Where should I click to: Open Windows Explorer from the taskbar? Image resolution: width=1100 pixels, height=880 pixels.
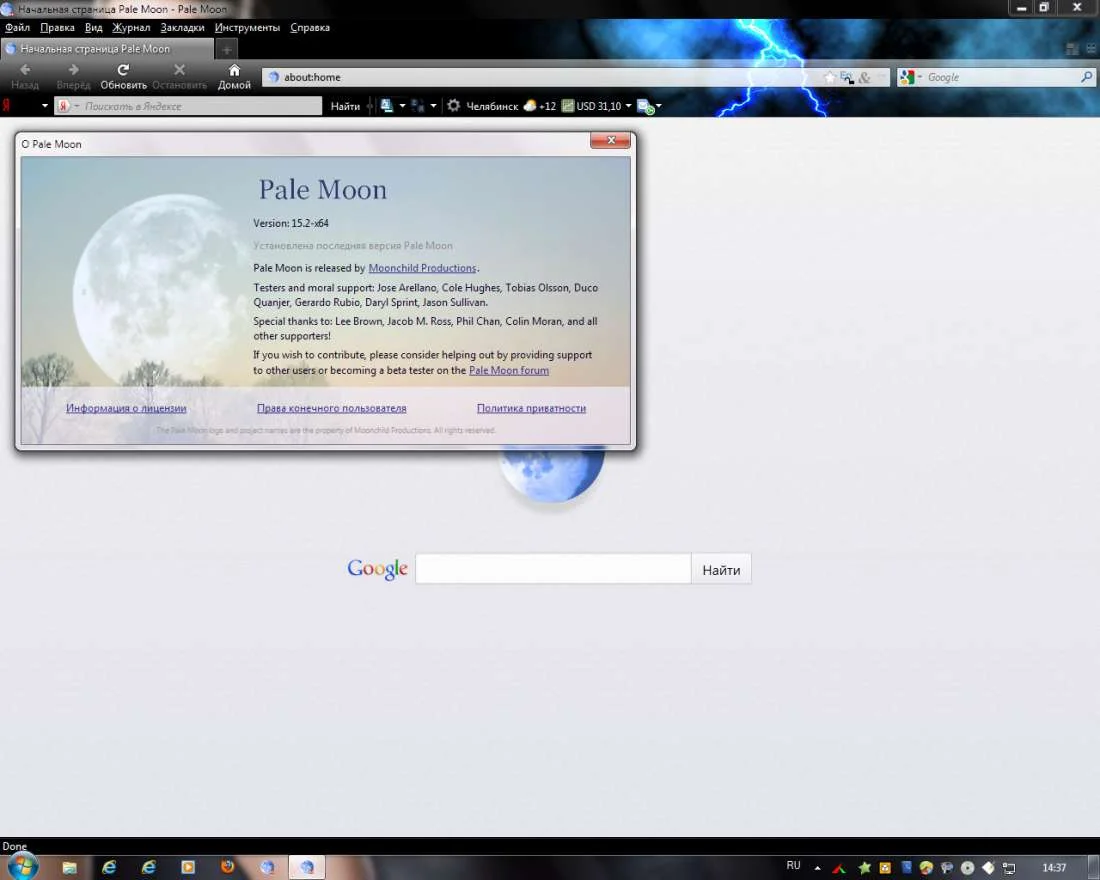tap(69, 867)
